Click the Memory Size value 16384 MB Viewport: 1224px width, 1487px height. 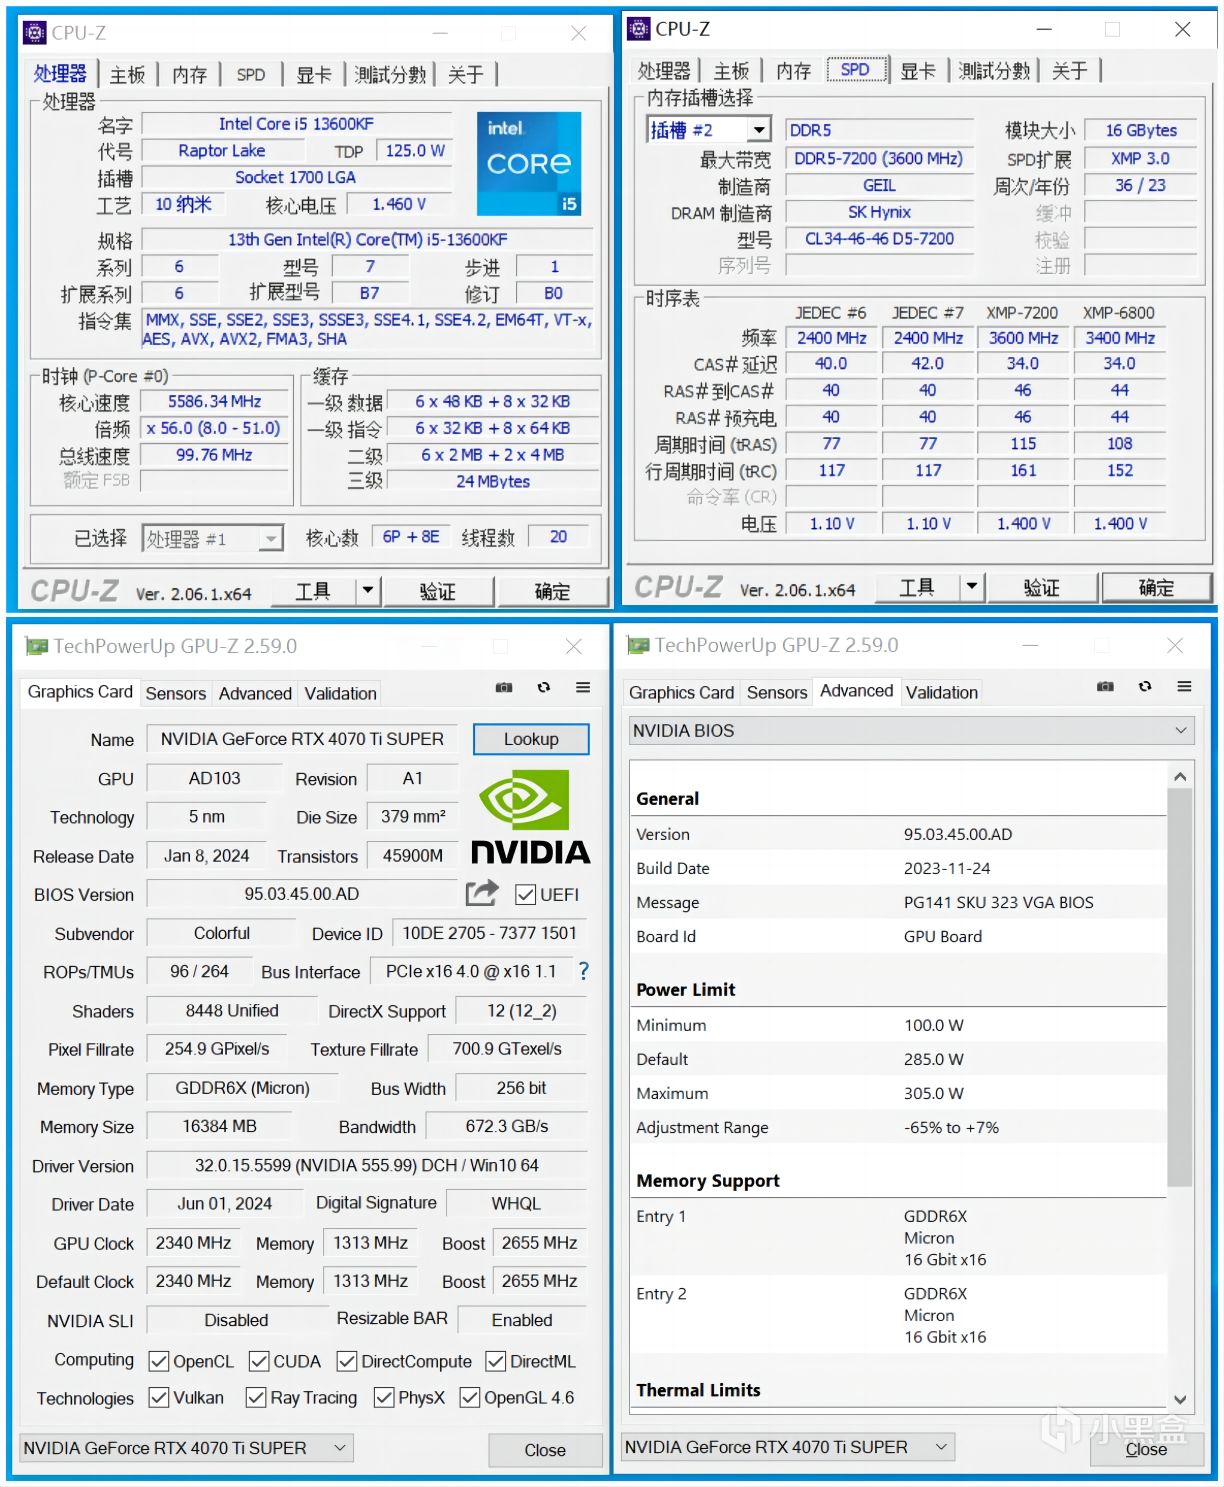click(x=220, y=1126)
